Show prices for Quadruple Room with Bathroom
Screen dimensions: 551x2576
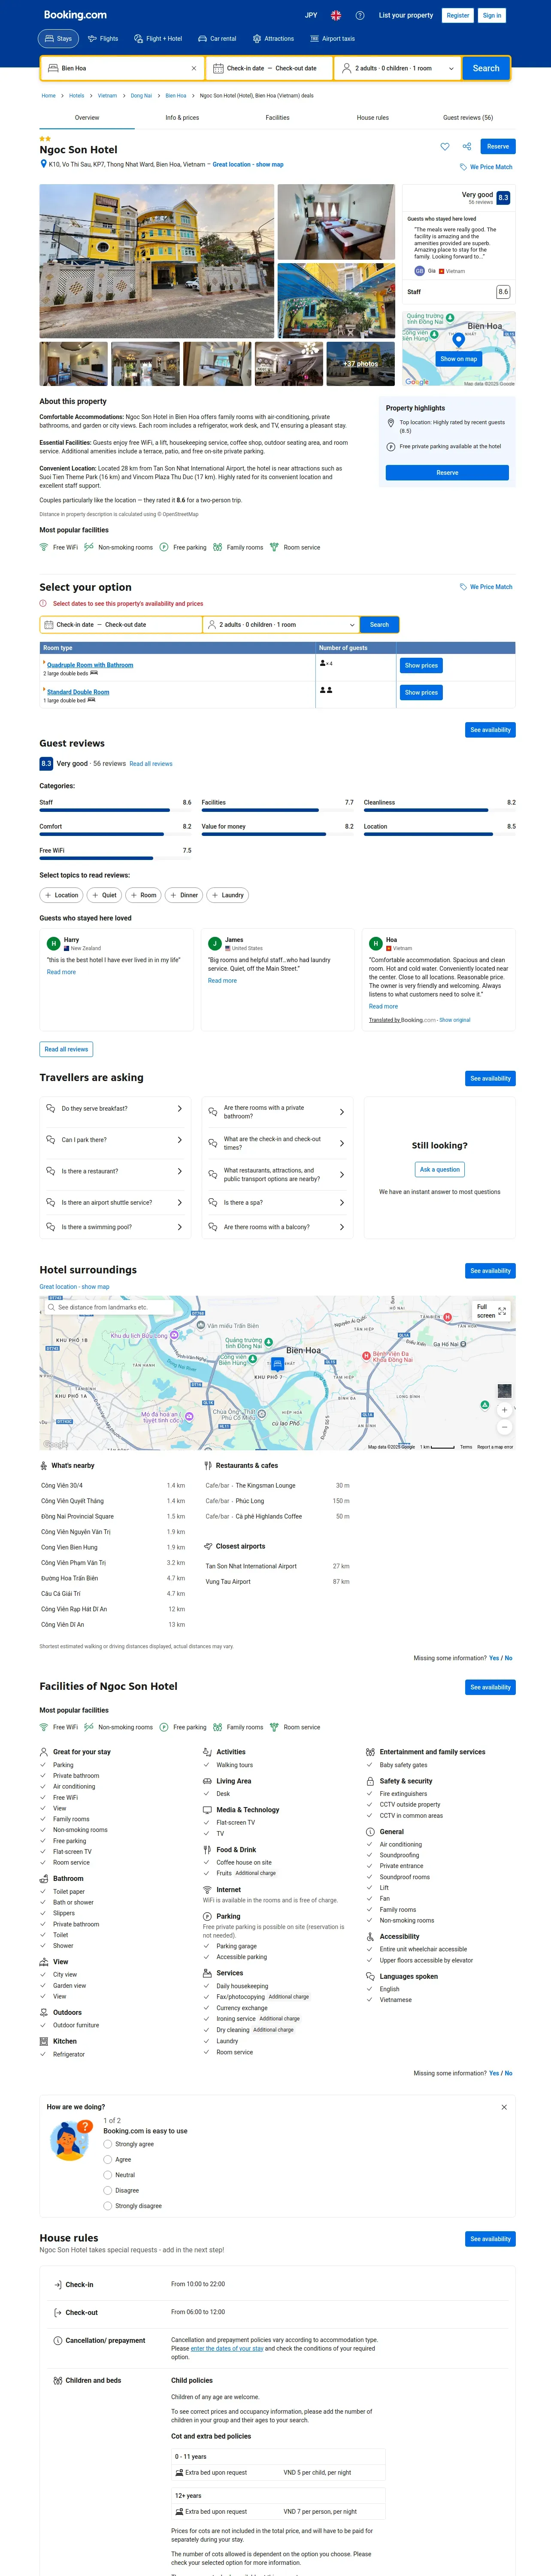pos(421,665)
